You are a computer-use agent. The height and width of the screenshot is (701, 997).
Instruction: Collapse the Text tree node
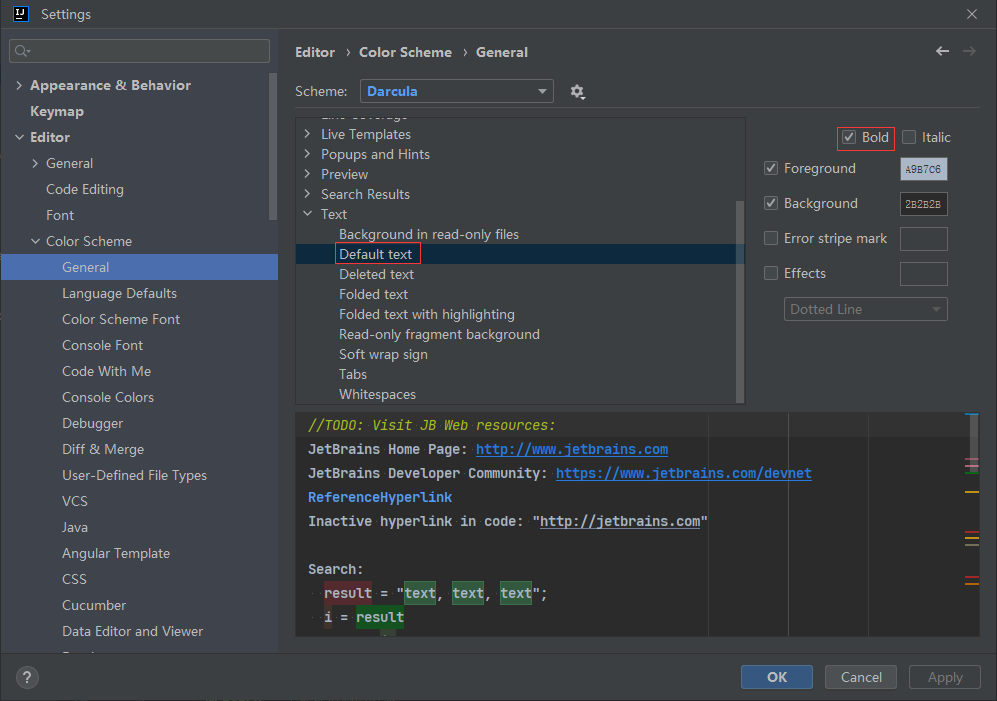(x=307, y=214)
